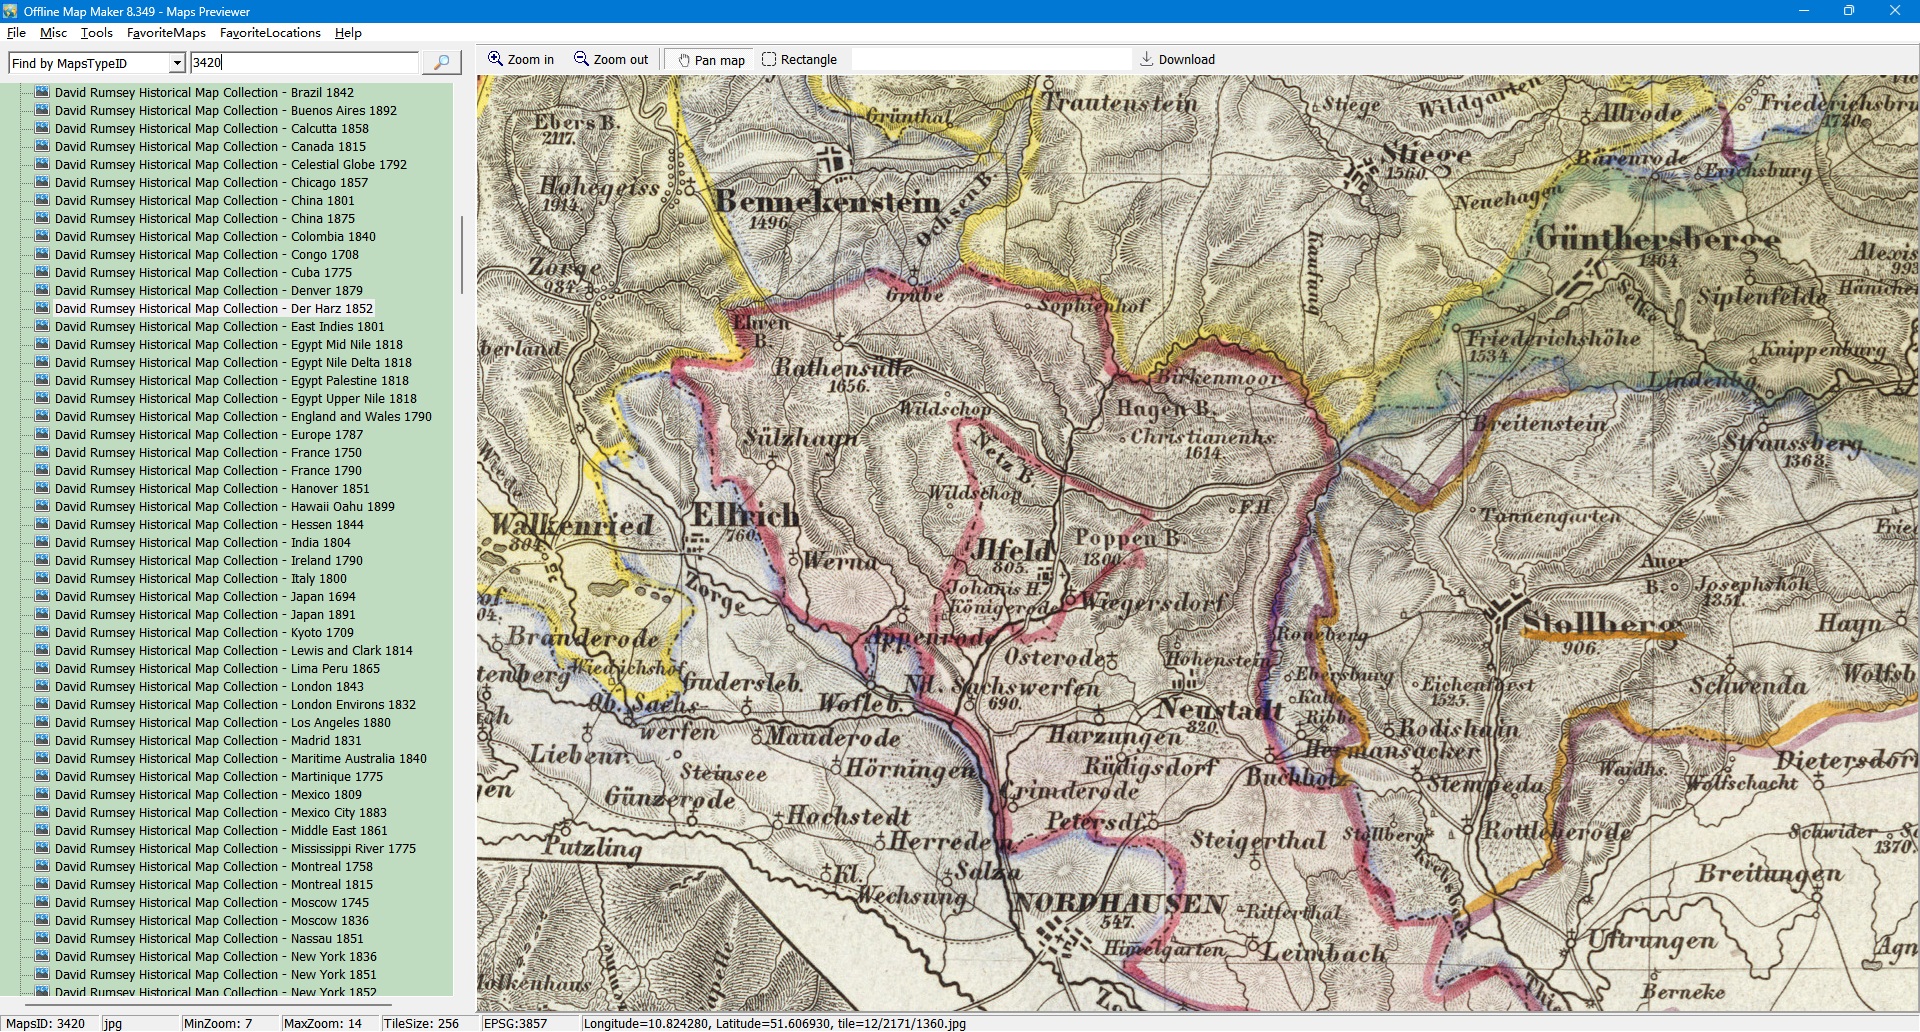Select the London 1843 map entry
The image size is (1920, 1032).
point(209,687)
